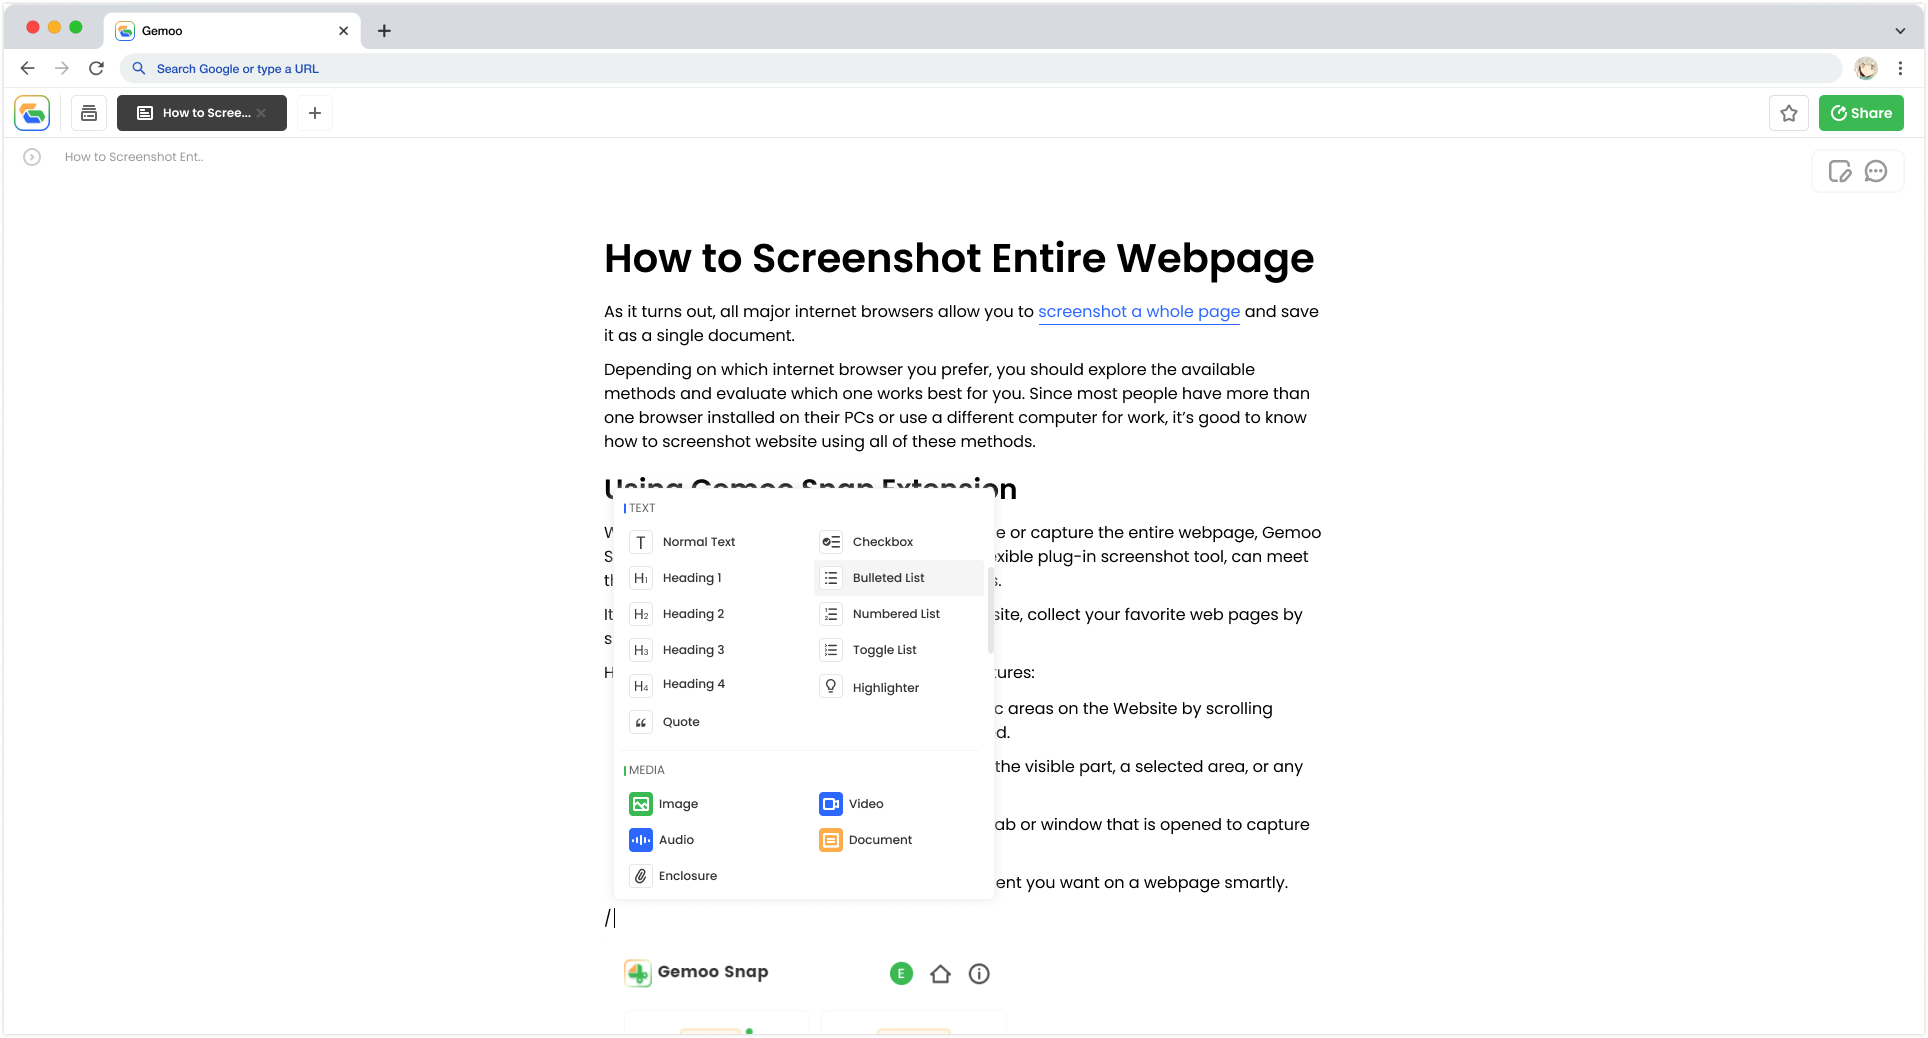Add a new Gemoo document tab

315,113
